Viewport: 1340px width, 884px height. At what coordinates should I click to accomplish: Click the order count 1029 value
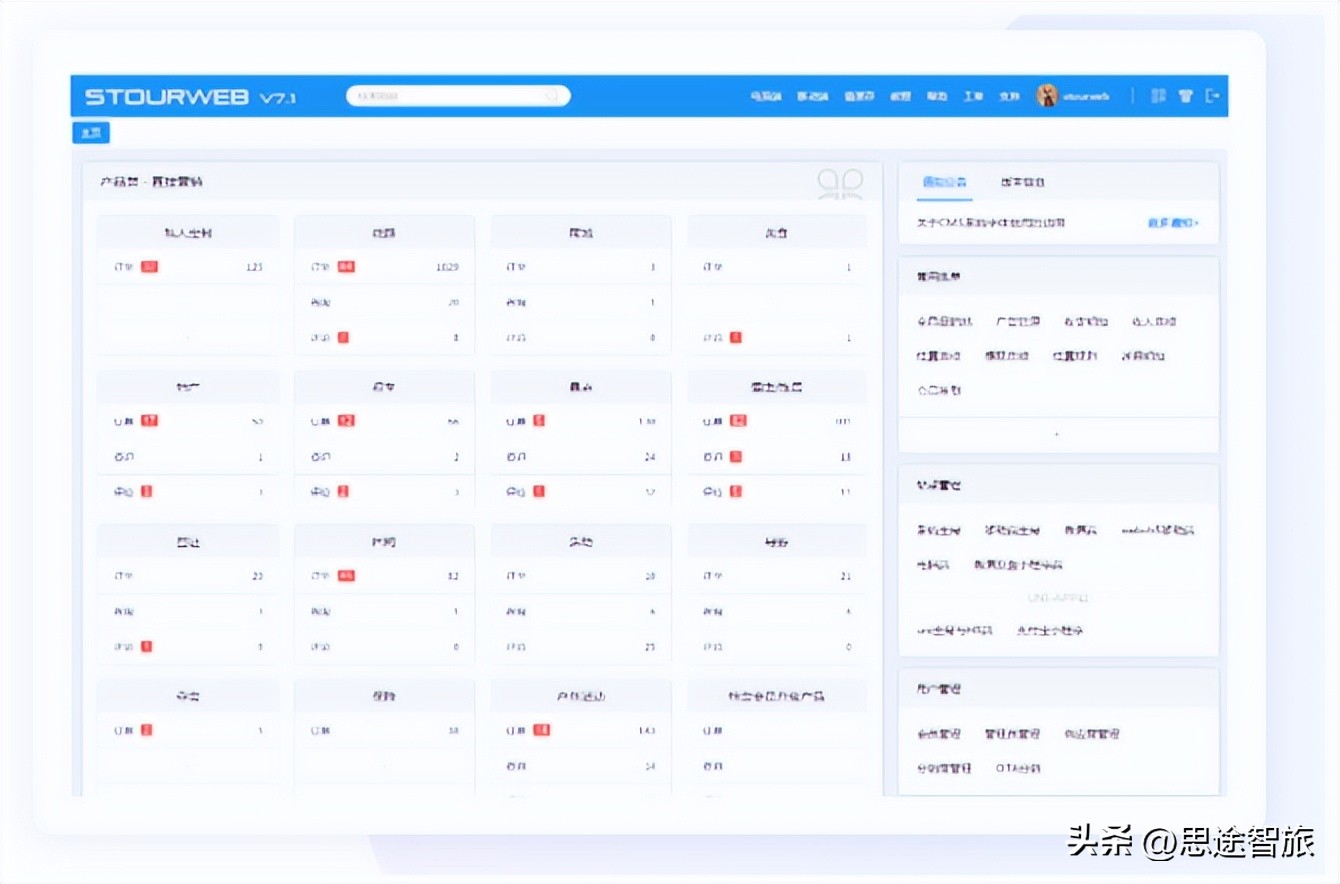(x=447, y=267)
